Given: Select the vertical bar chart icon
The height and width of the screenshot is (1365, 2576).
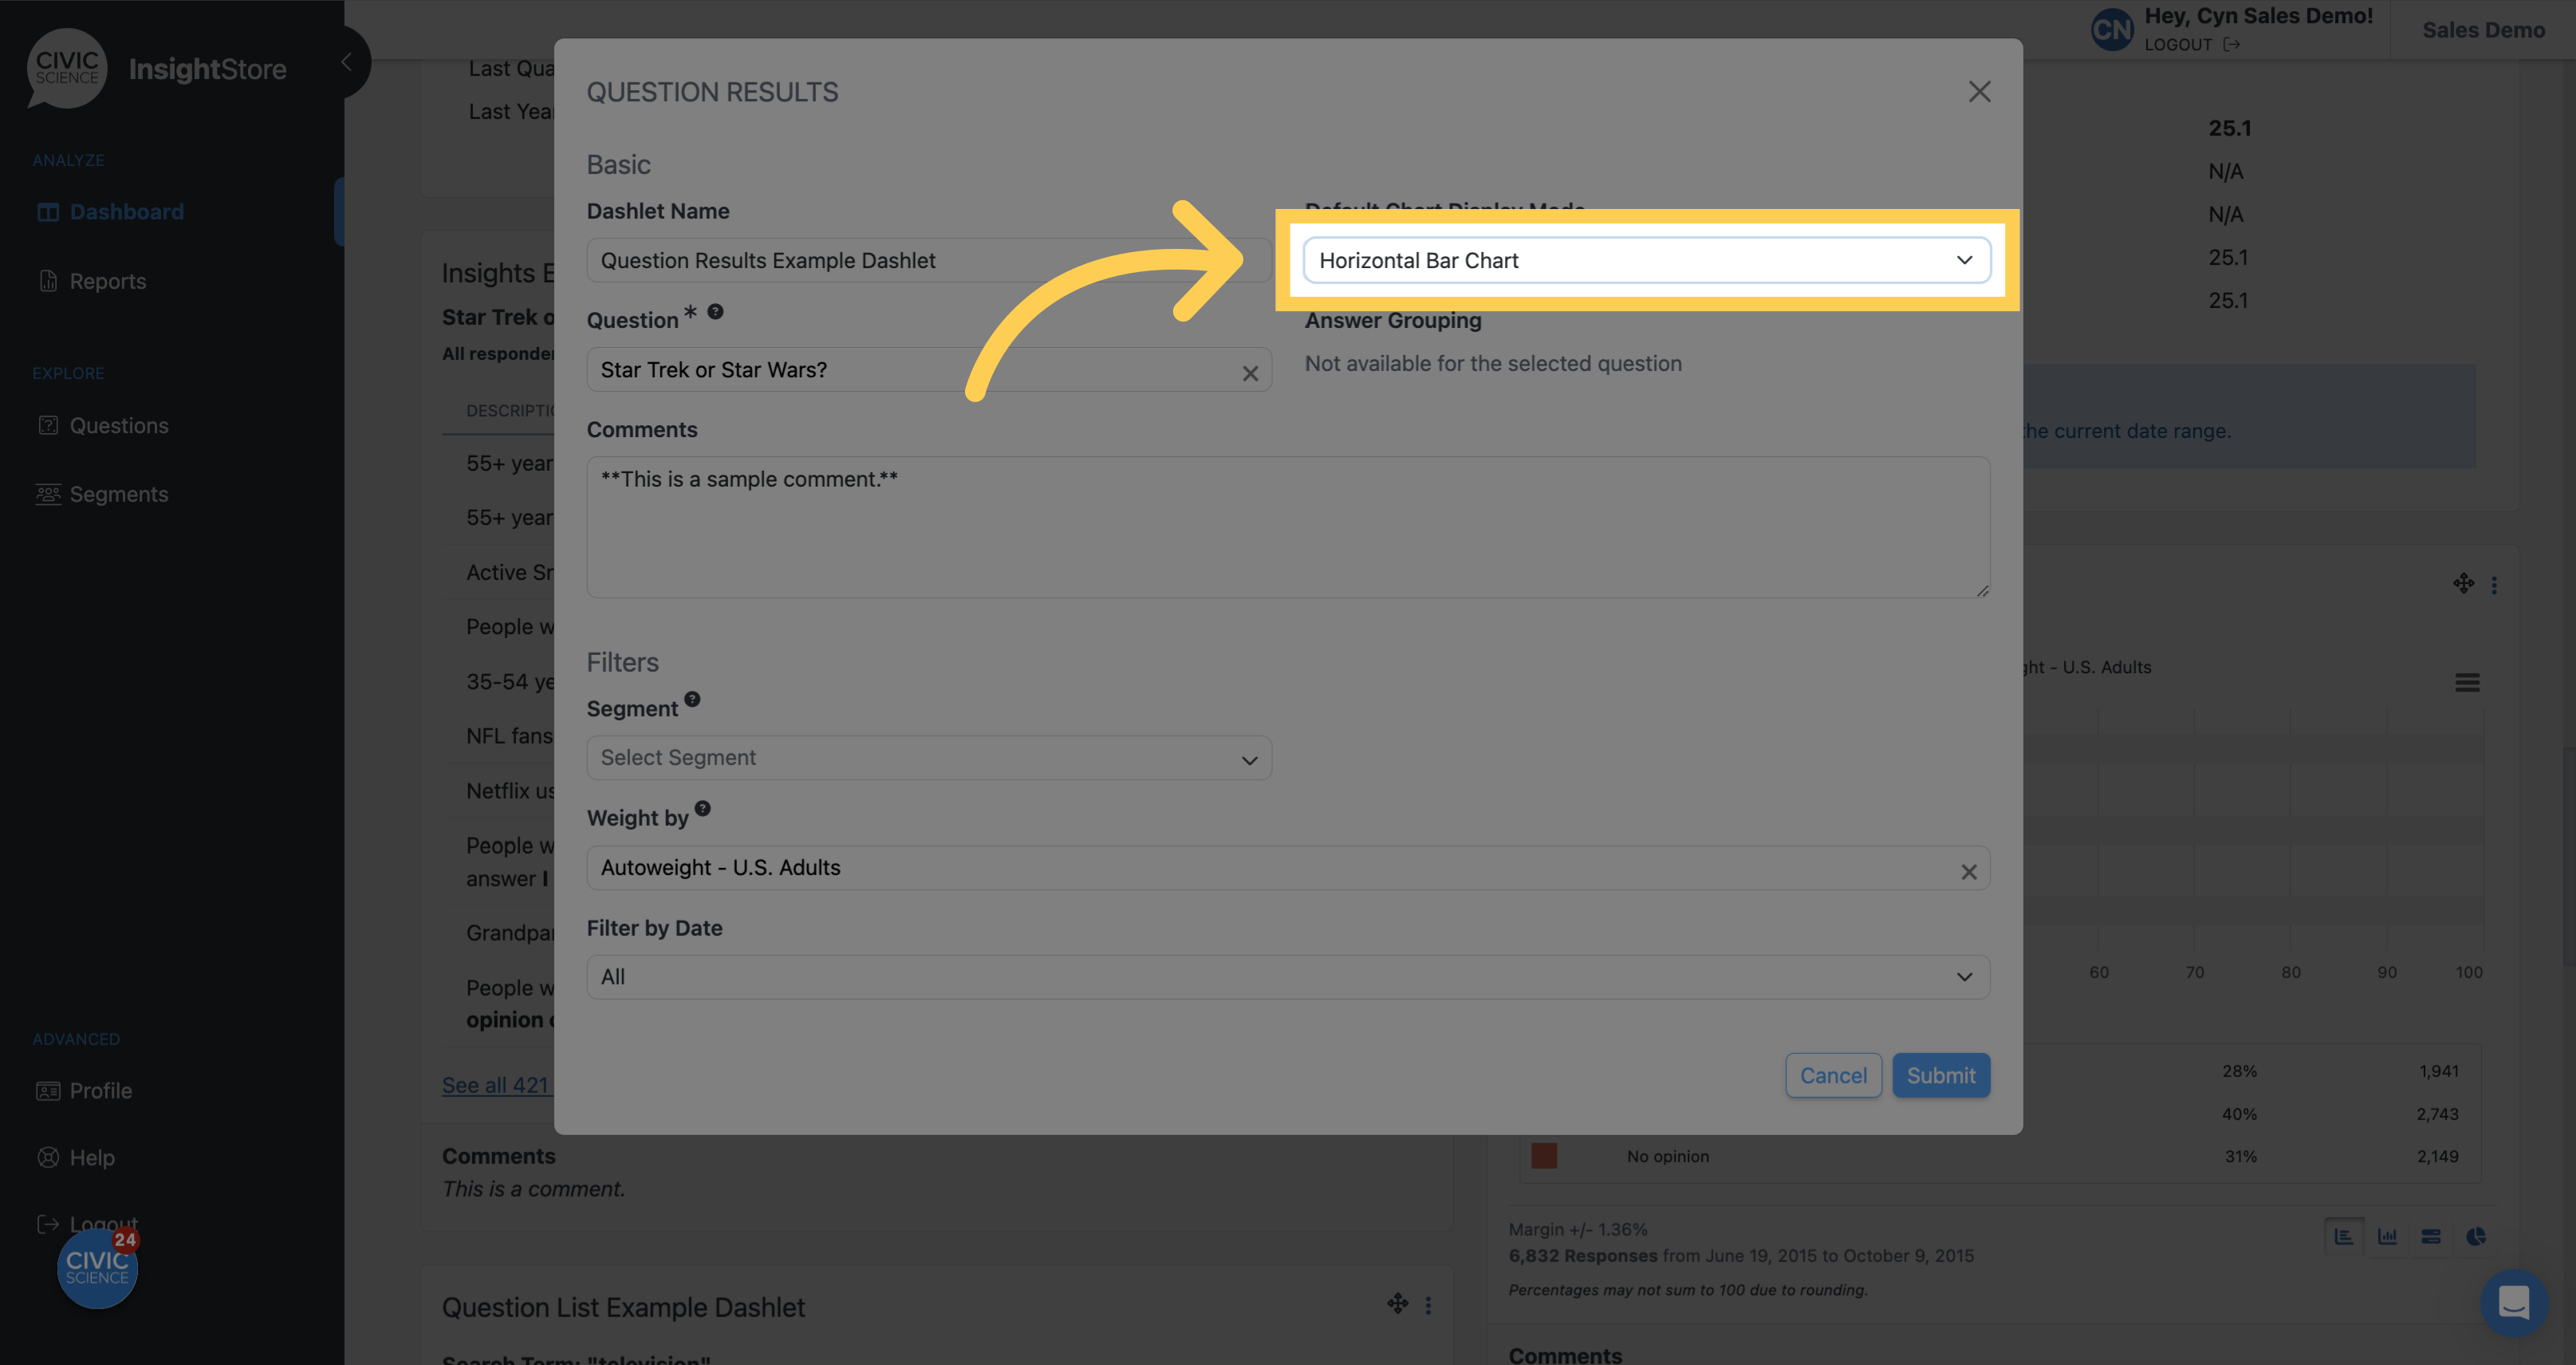Looking at the screenshot, I should tap(2387, 1236).
